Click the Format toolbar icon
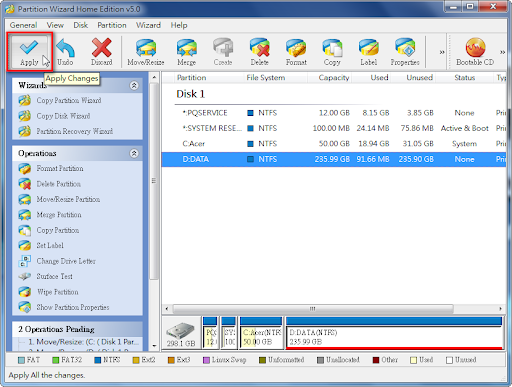The height and width of the screenshot is (387, 512). [x=296, y=51]
